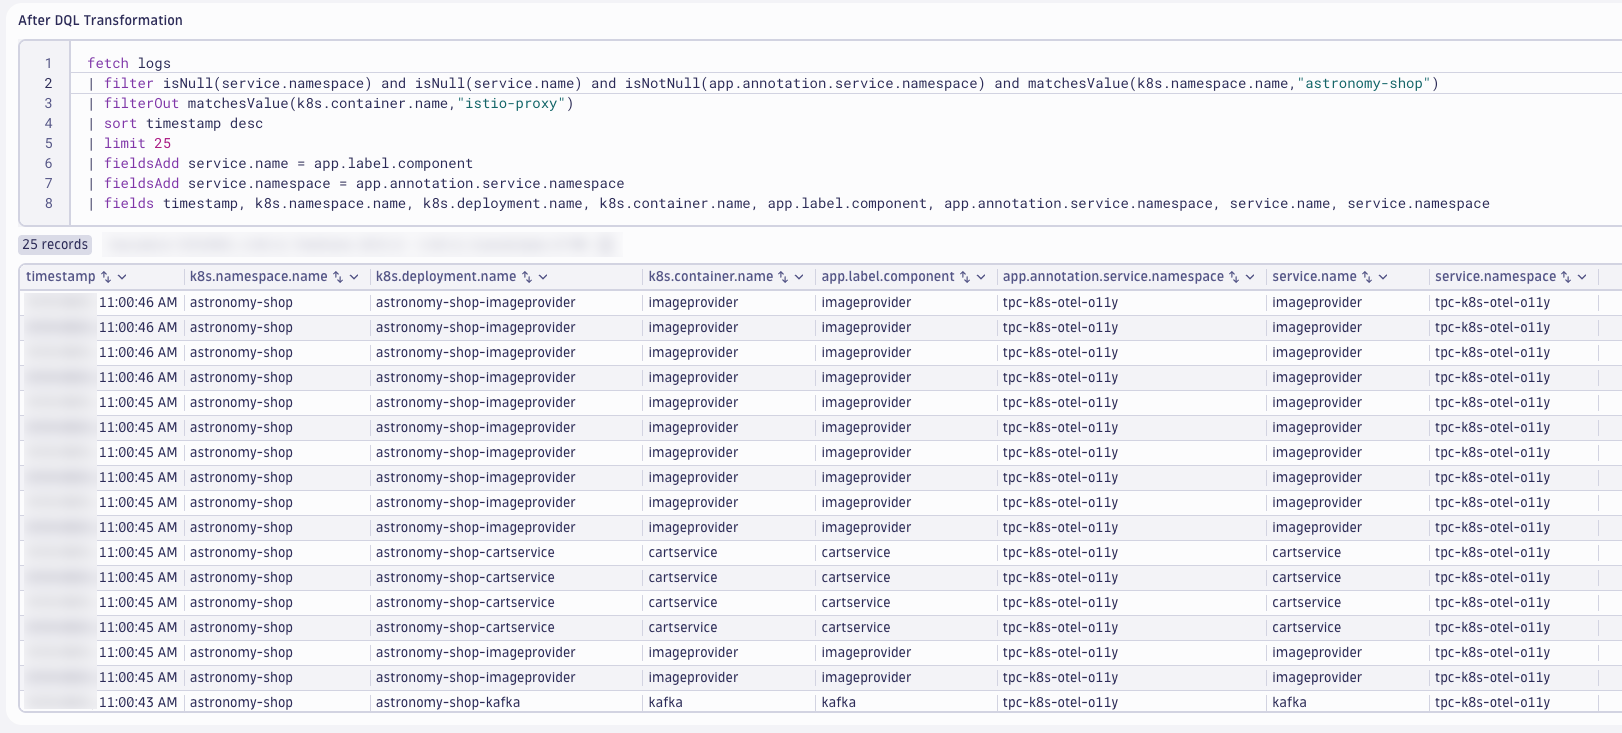Click the "astronomy-shop" string in the query
This screenshot has height=733, width=1622.
point(1364,83)
